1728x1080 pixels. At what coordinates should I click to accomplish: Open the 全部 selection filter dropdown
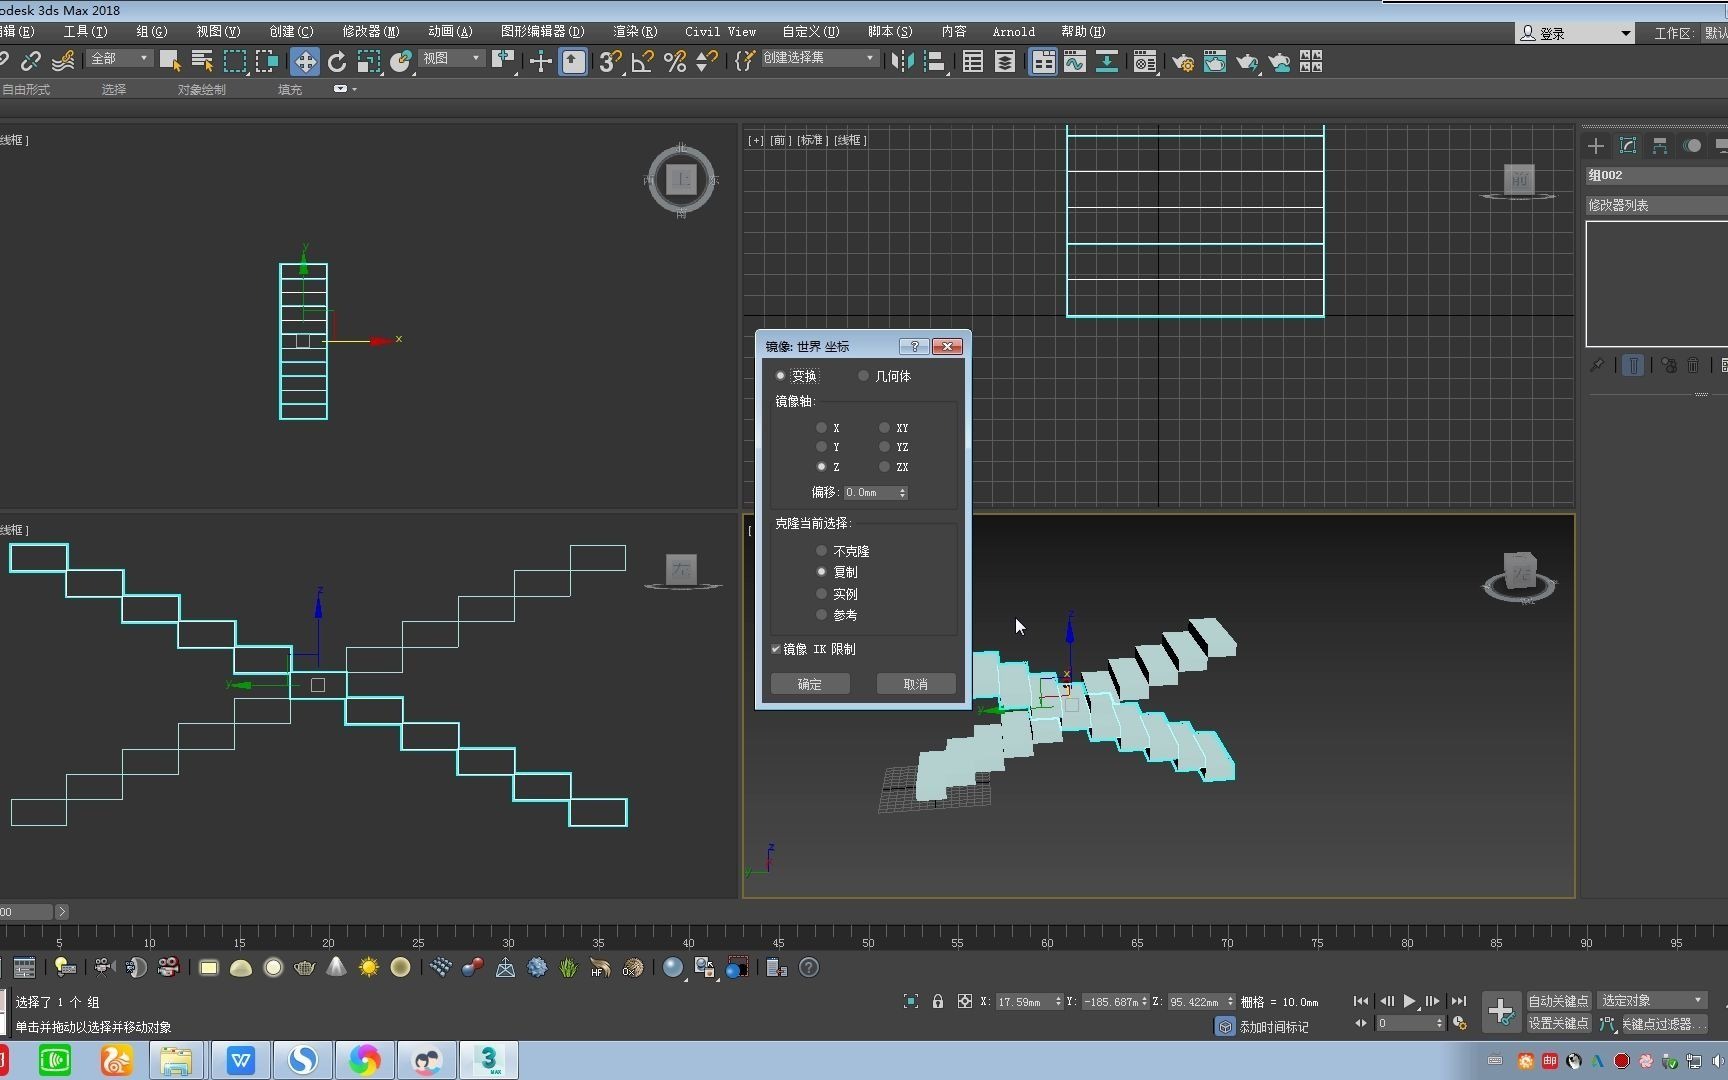[118, 58]
